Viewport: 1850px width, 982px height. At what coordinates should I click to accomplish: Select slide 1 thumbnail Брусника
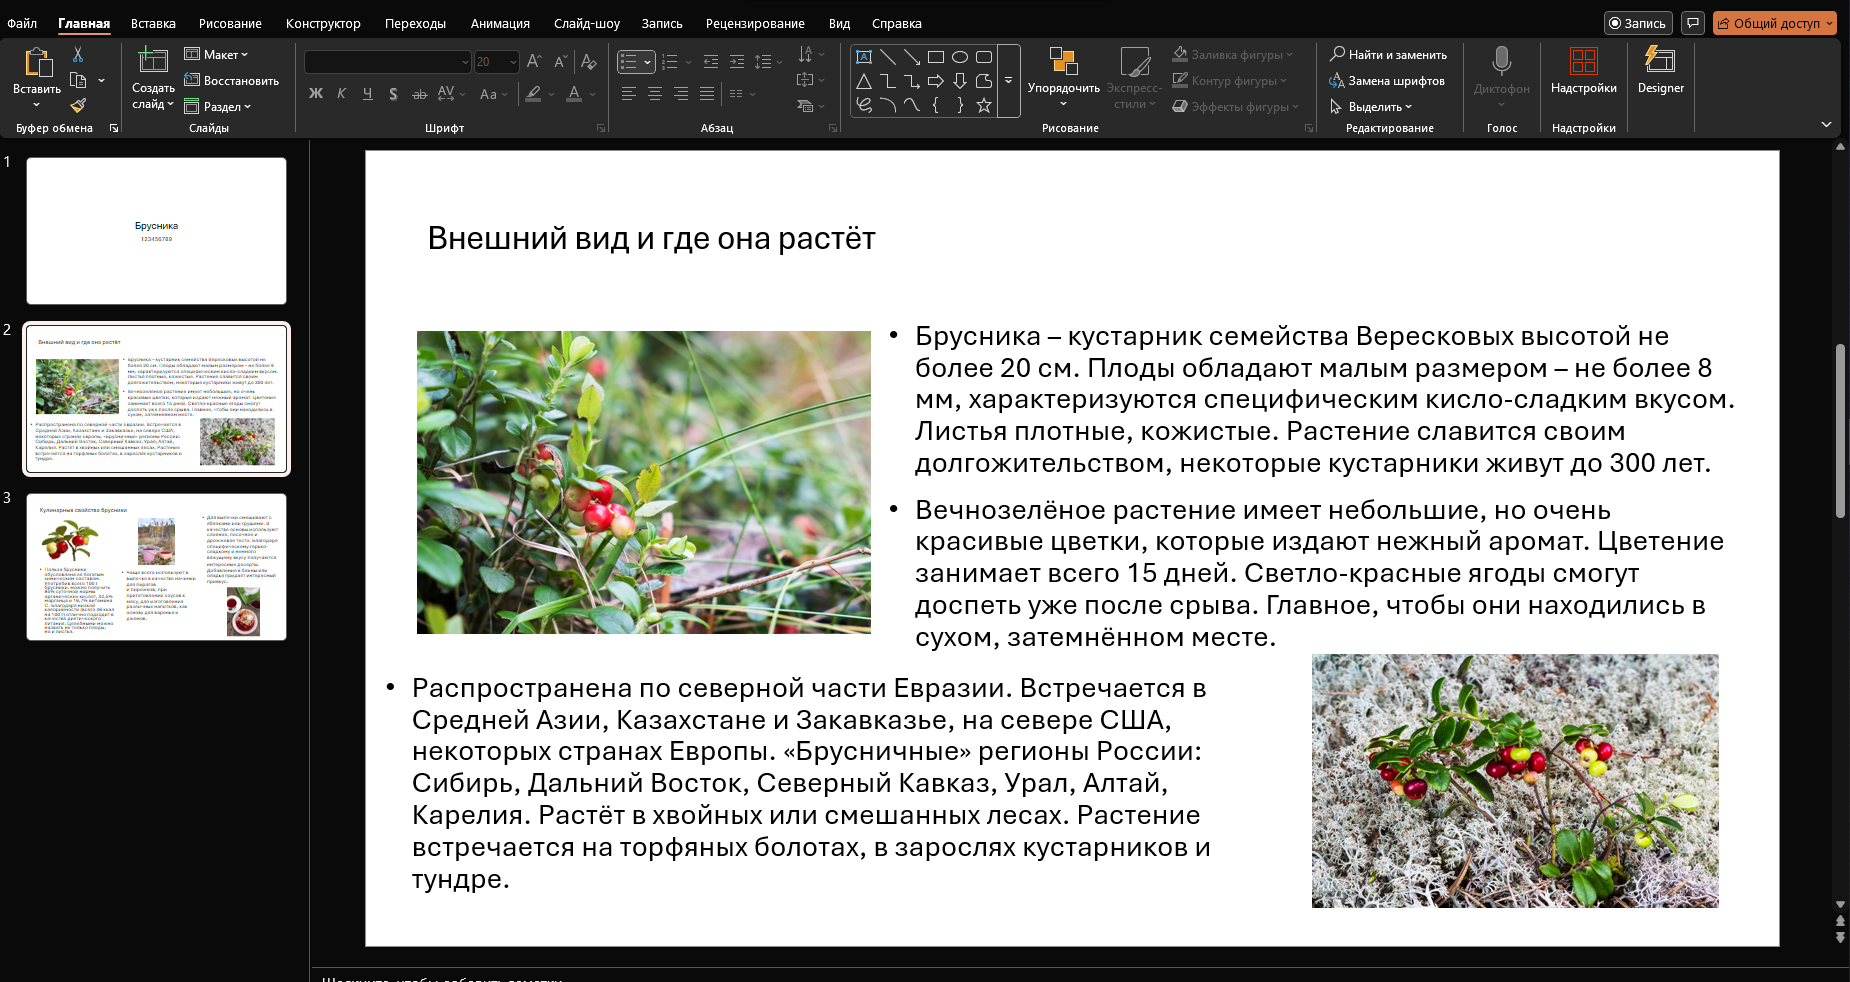[x=156, y=231]
